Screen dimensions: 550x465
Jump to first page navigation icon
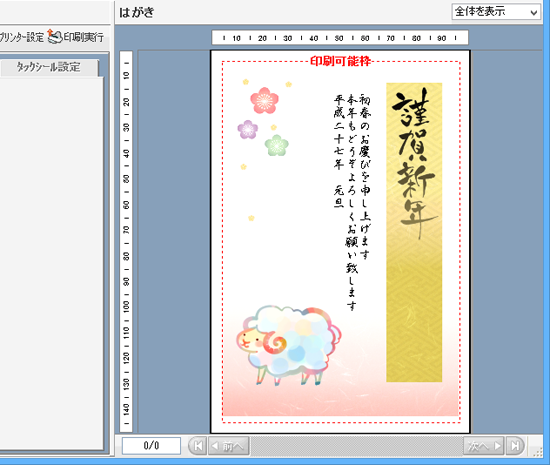(x=198, y=446)
